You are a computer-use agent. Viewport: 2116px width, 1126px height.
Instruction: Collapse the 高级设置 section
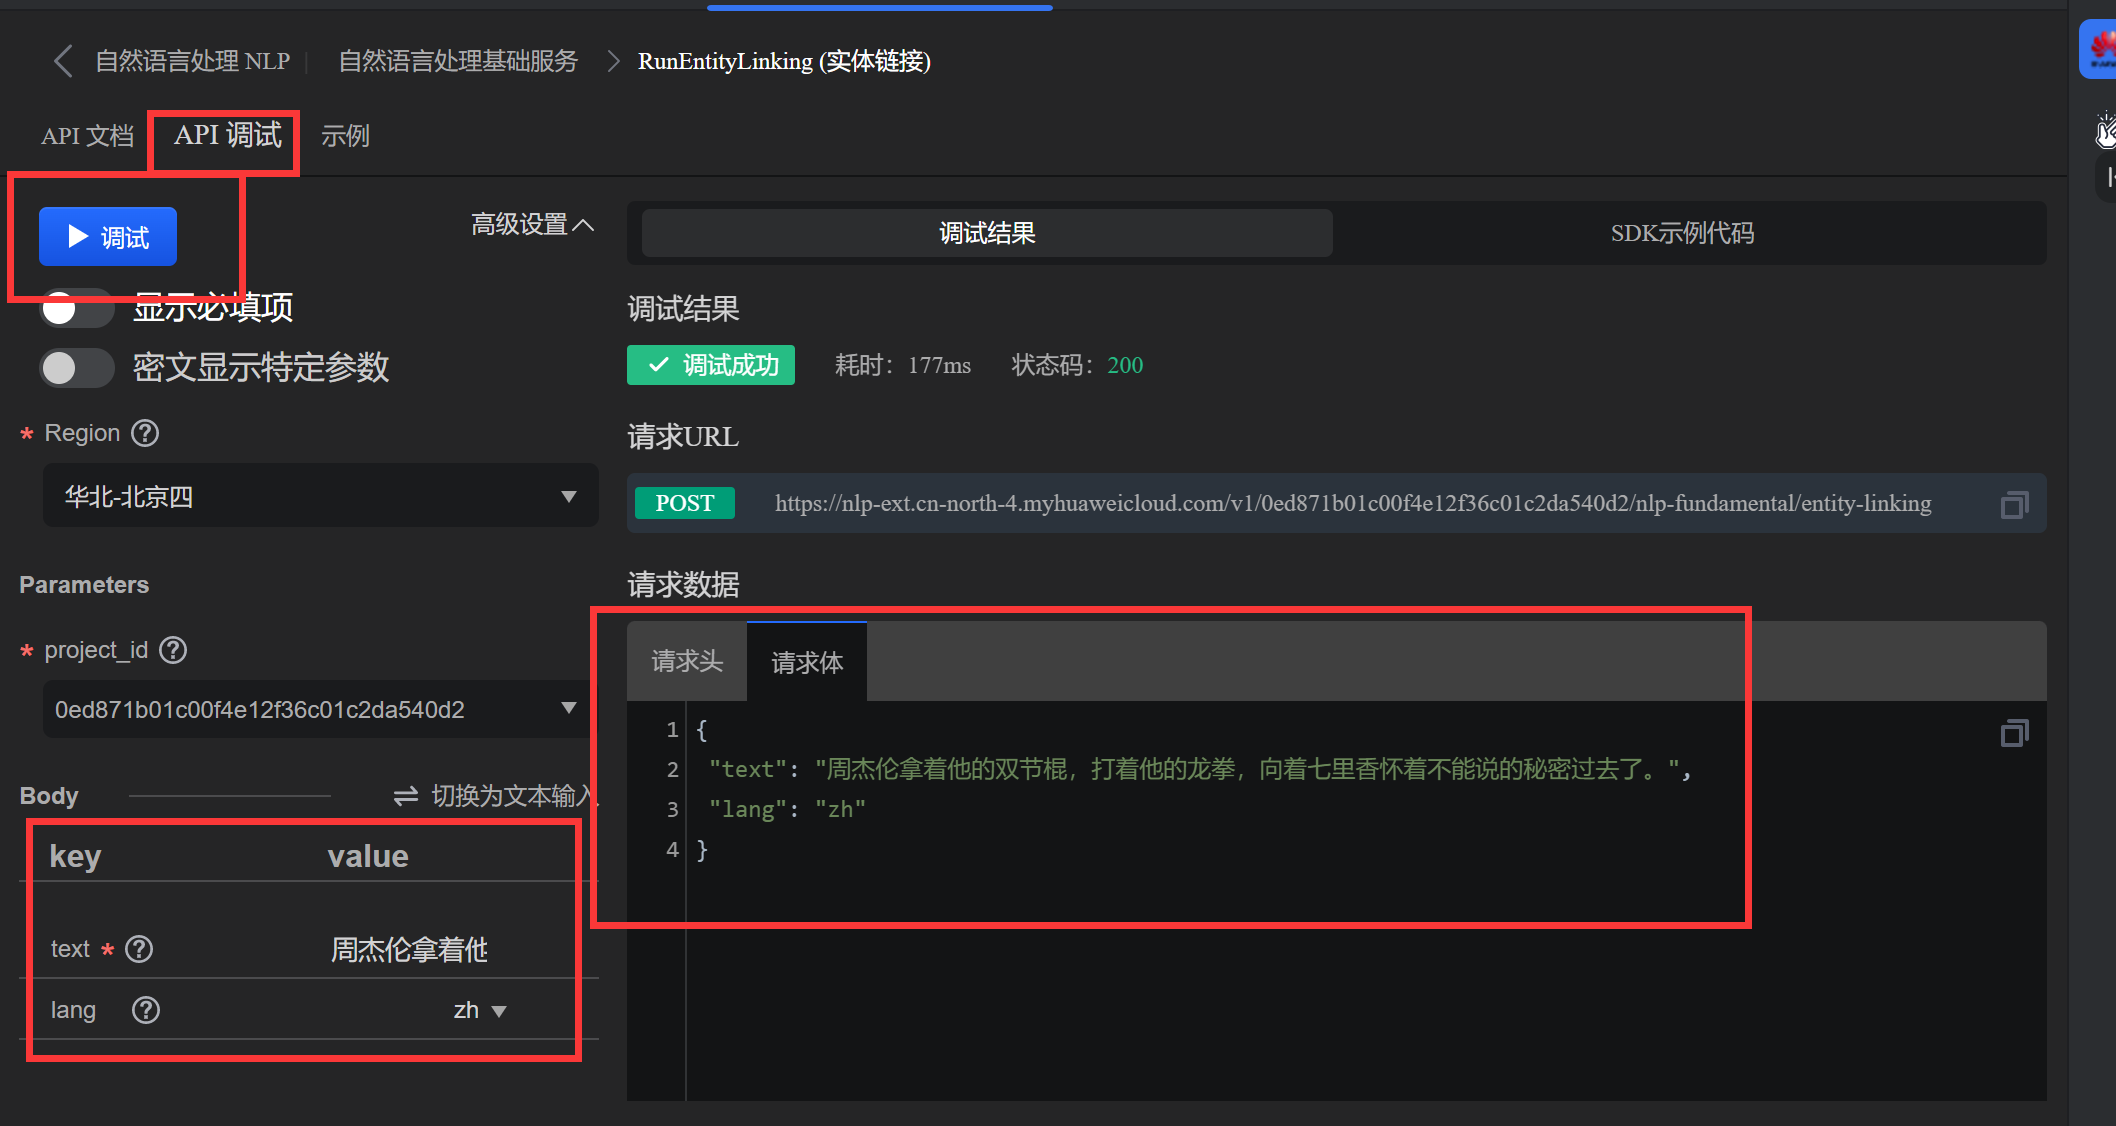532,225
